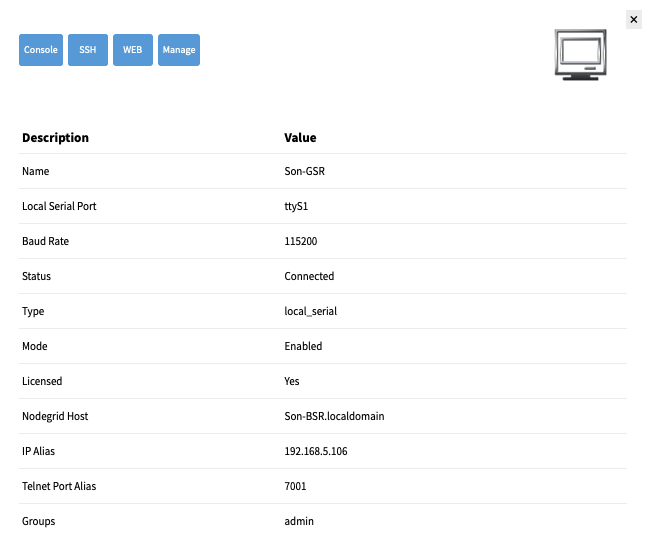Select the local_serial type value
Image resolution: width=651 pixels, height=543 pixels.
click(x=311, y=311)
